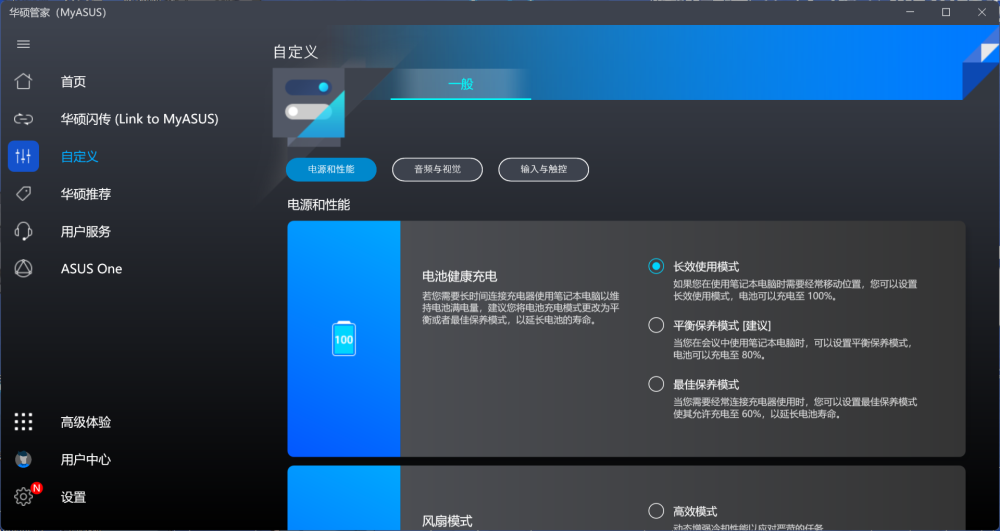Open the 设置 gear icon

click(24, 497)
